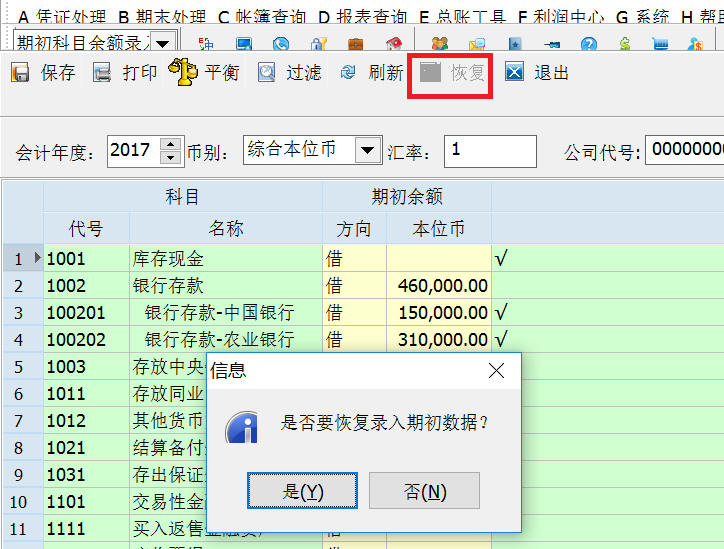The image size is (724, 549).
Task: Select the 库存现金 name cell
Action: point(226,258)
